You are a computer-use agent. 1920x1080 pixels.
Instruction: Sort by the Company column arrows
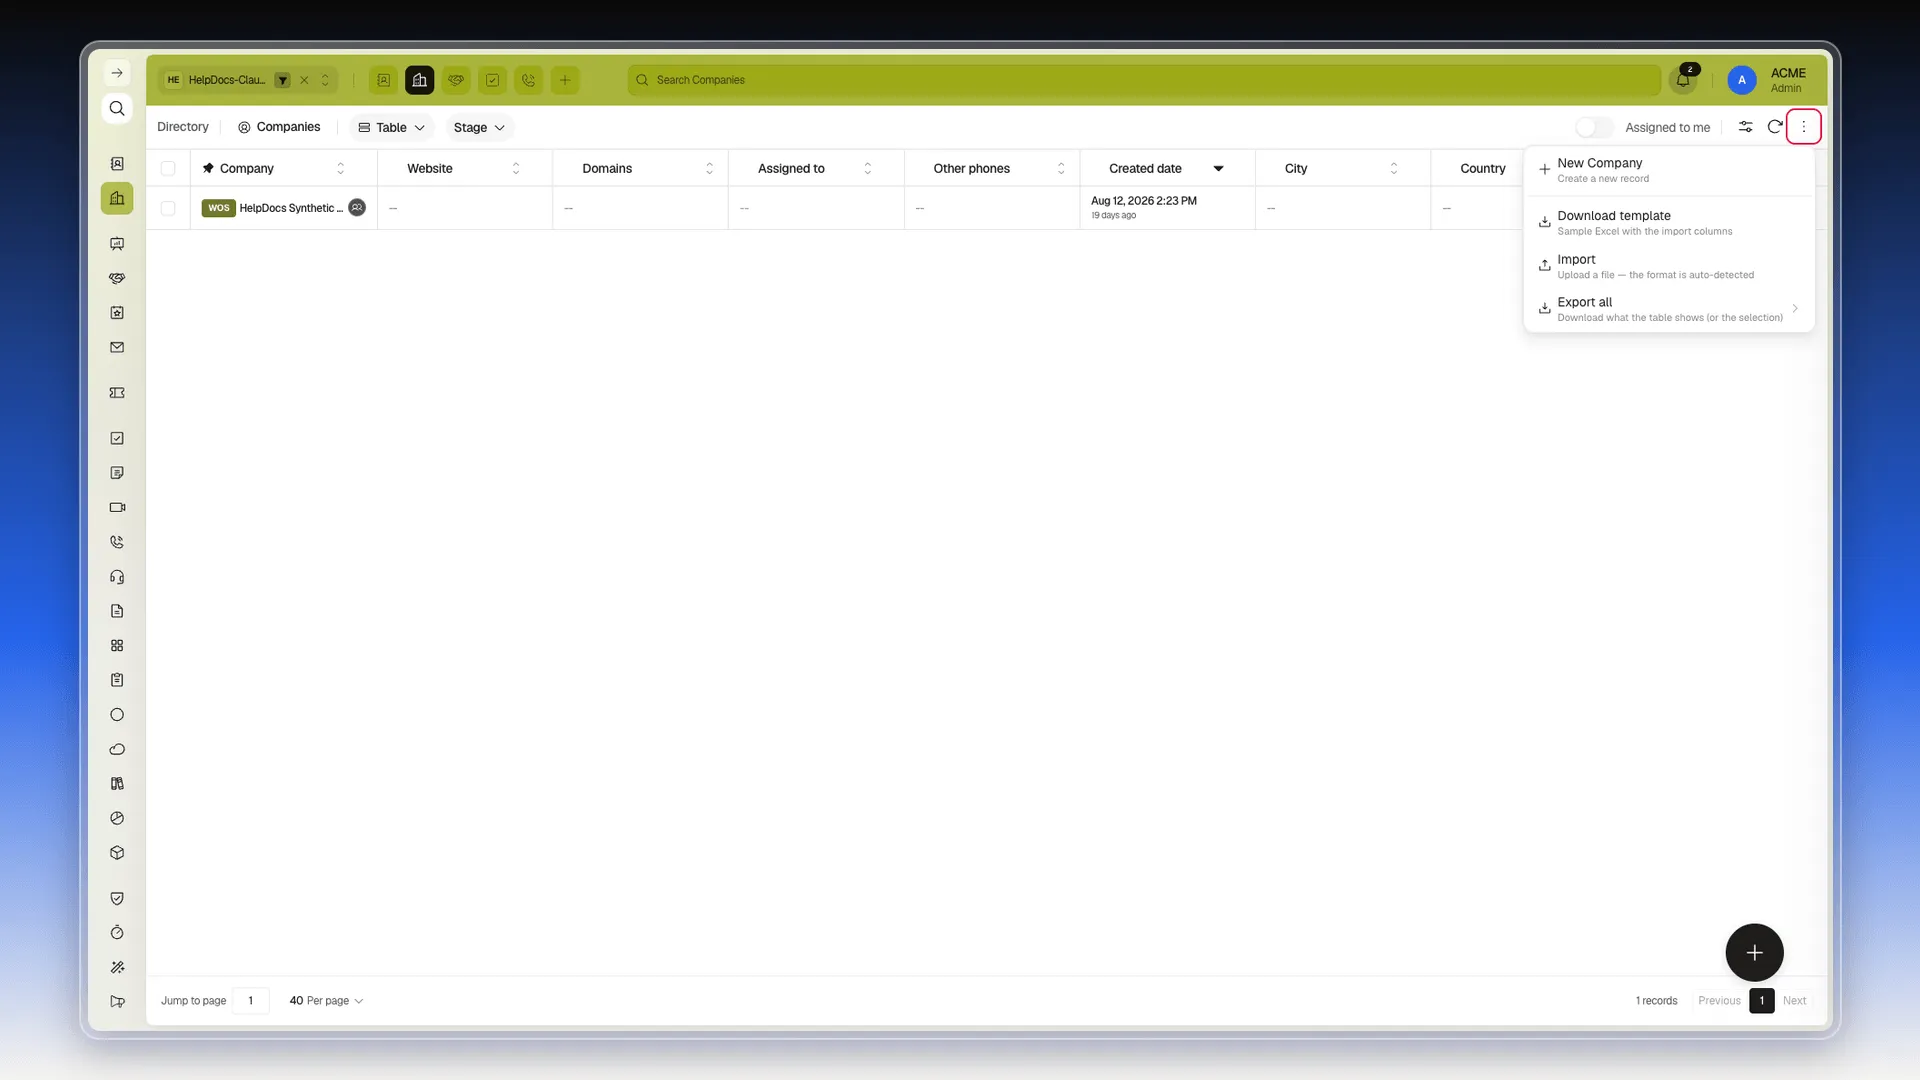click(x=340, y=168)
